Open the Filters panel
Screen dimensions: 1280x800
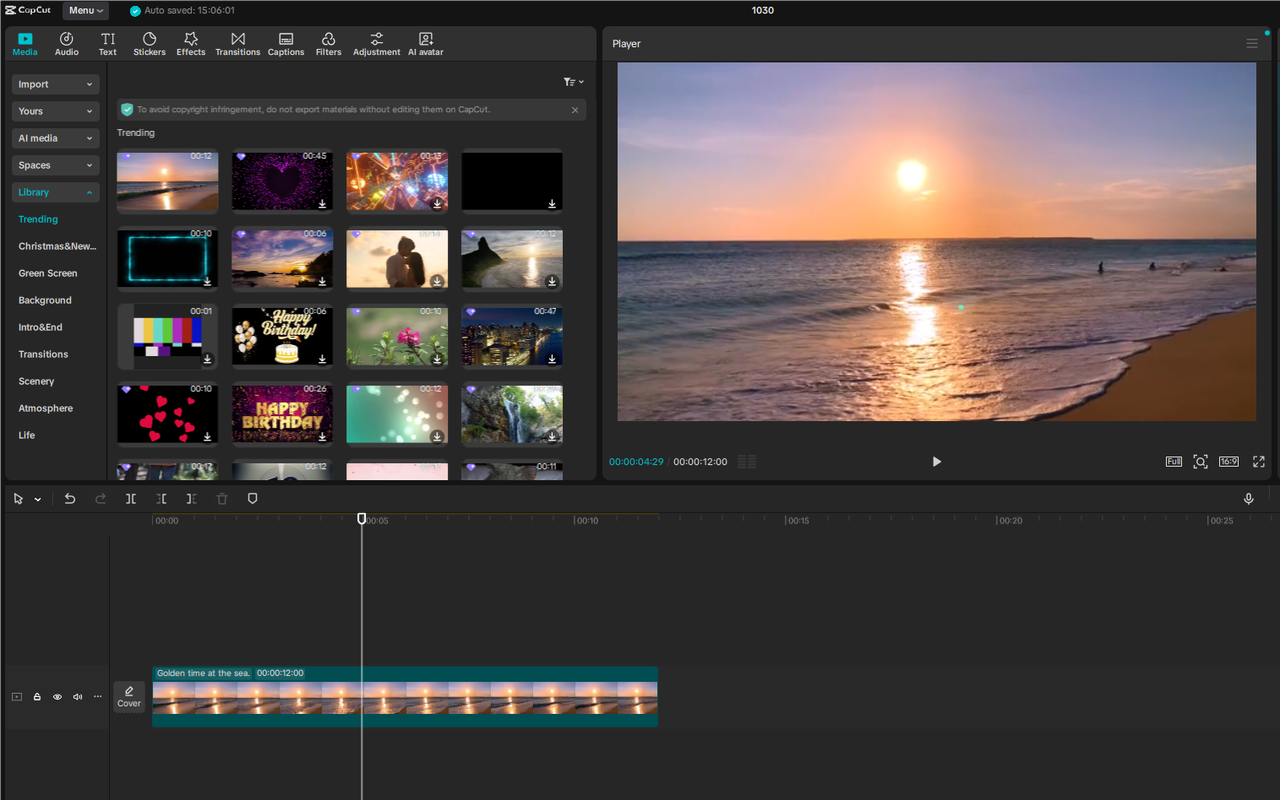pos(328,43)
